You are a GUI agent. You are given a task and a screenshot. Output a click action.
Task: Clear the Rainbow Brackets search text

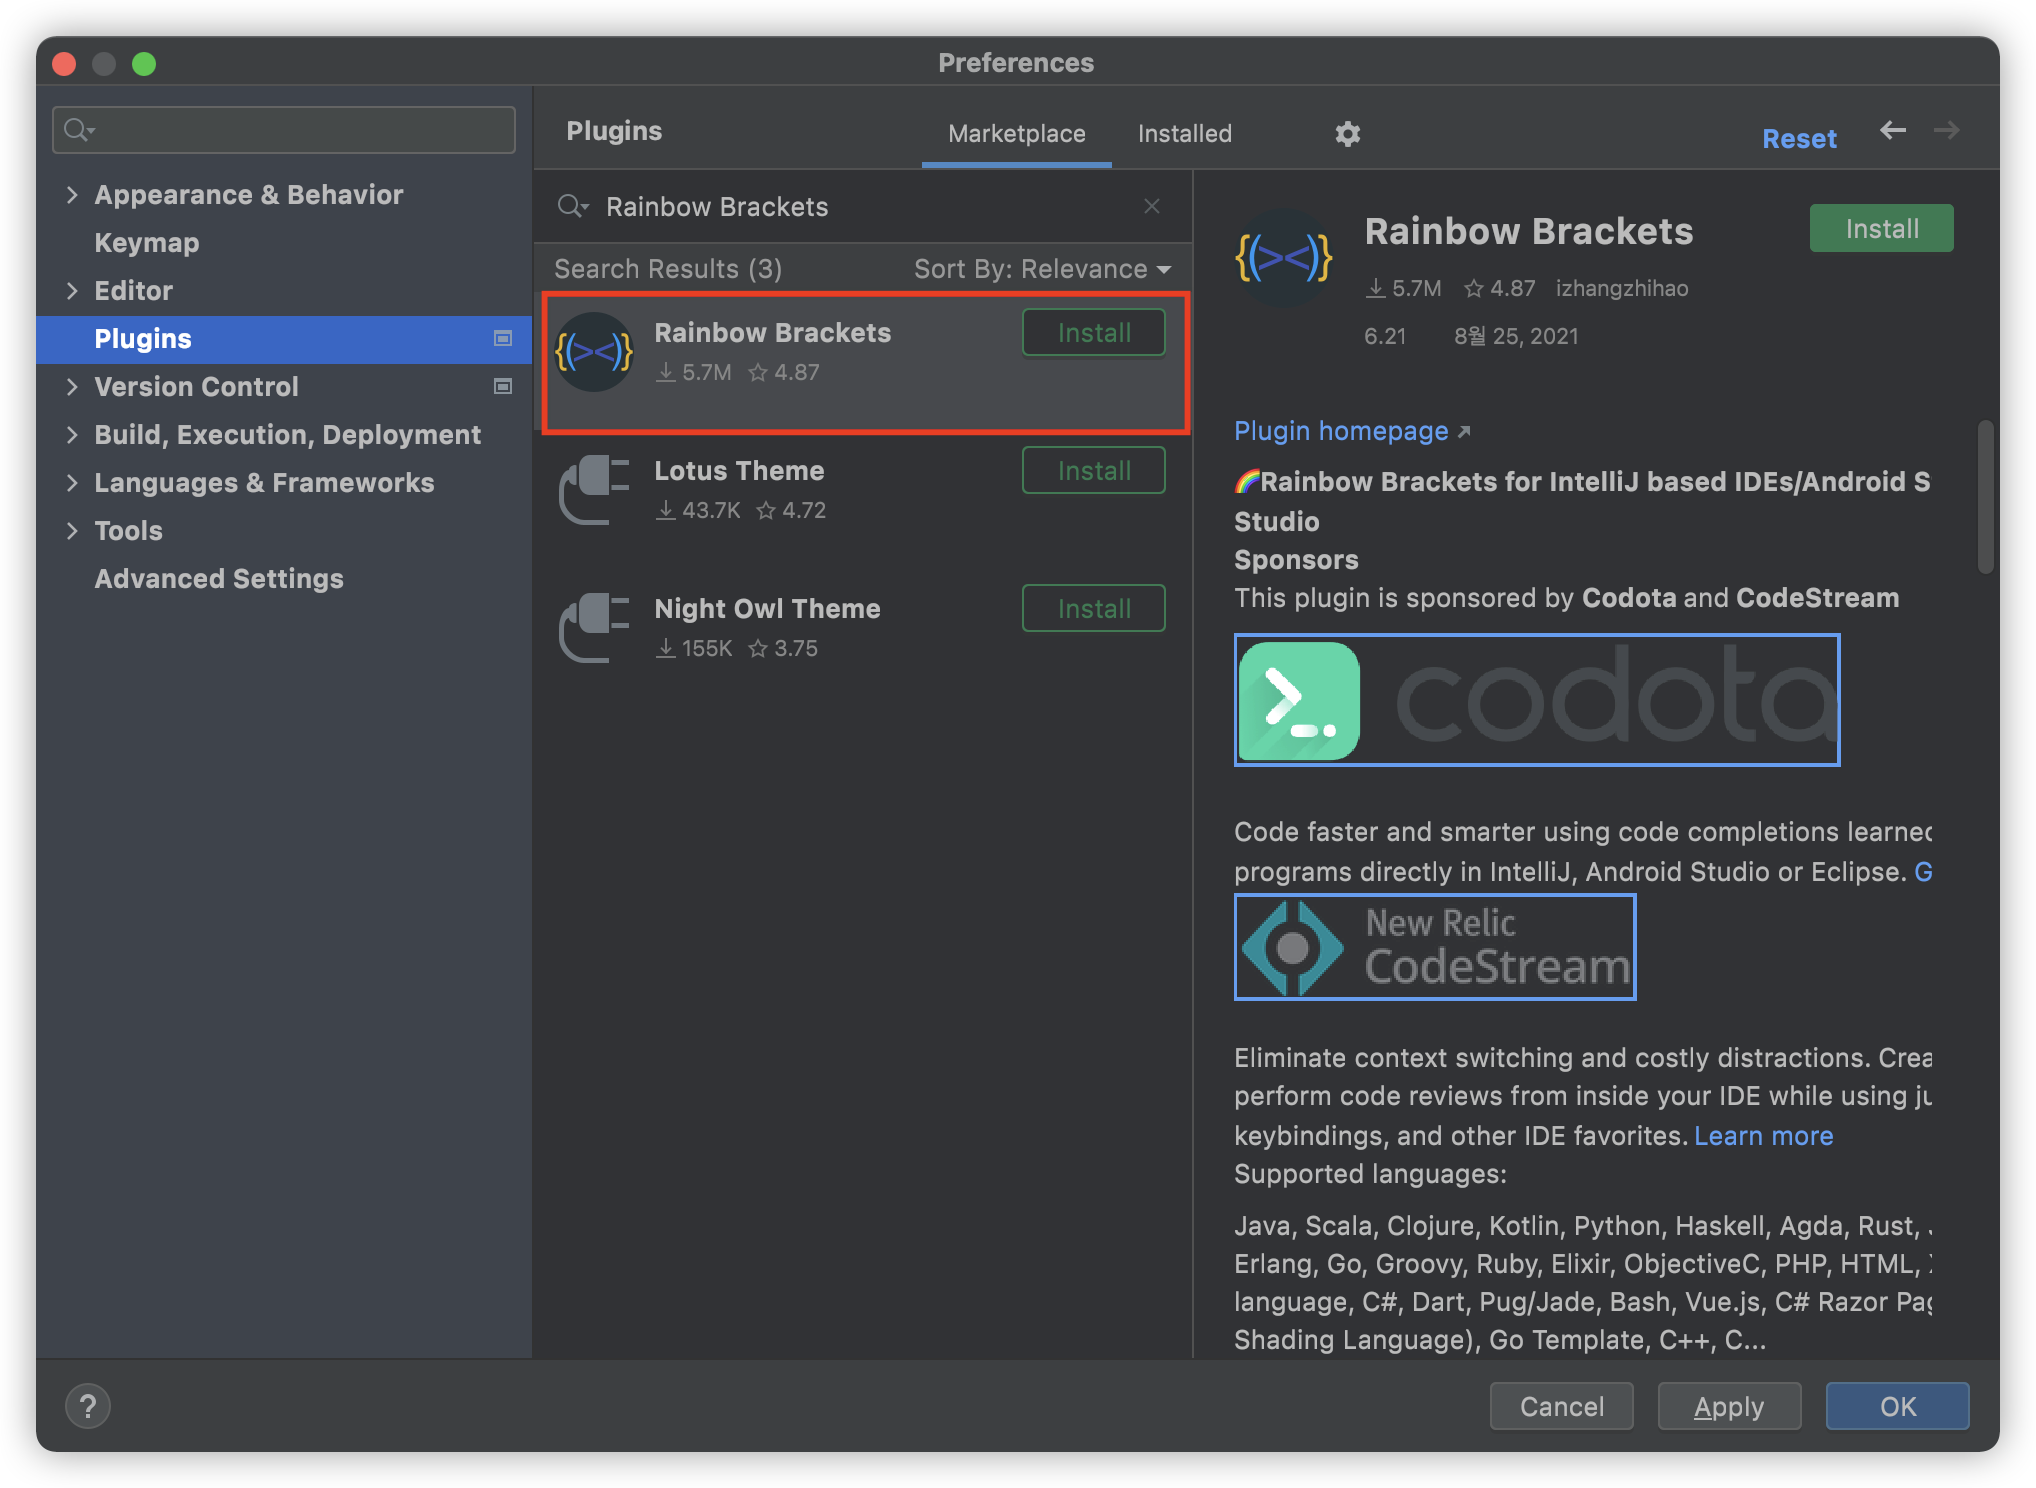(x=1152, y=206)
